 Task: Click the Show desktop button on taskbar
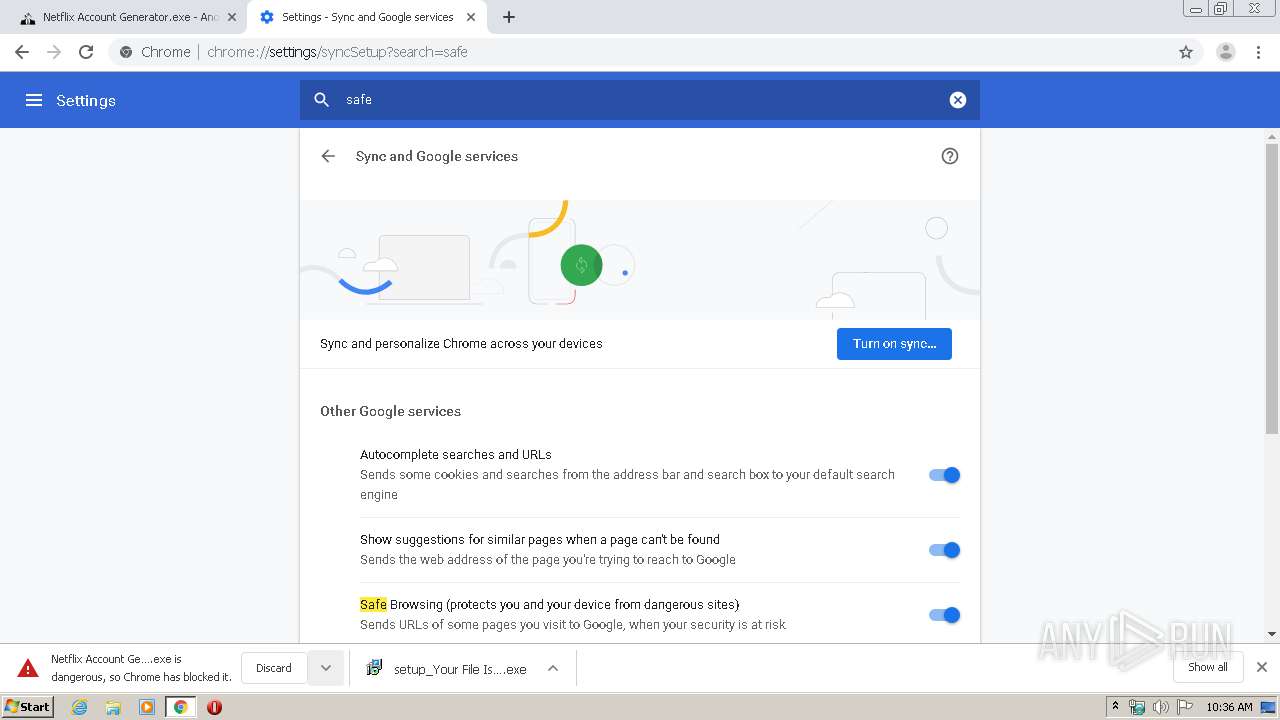1268,707
